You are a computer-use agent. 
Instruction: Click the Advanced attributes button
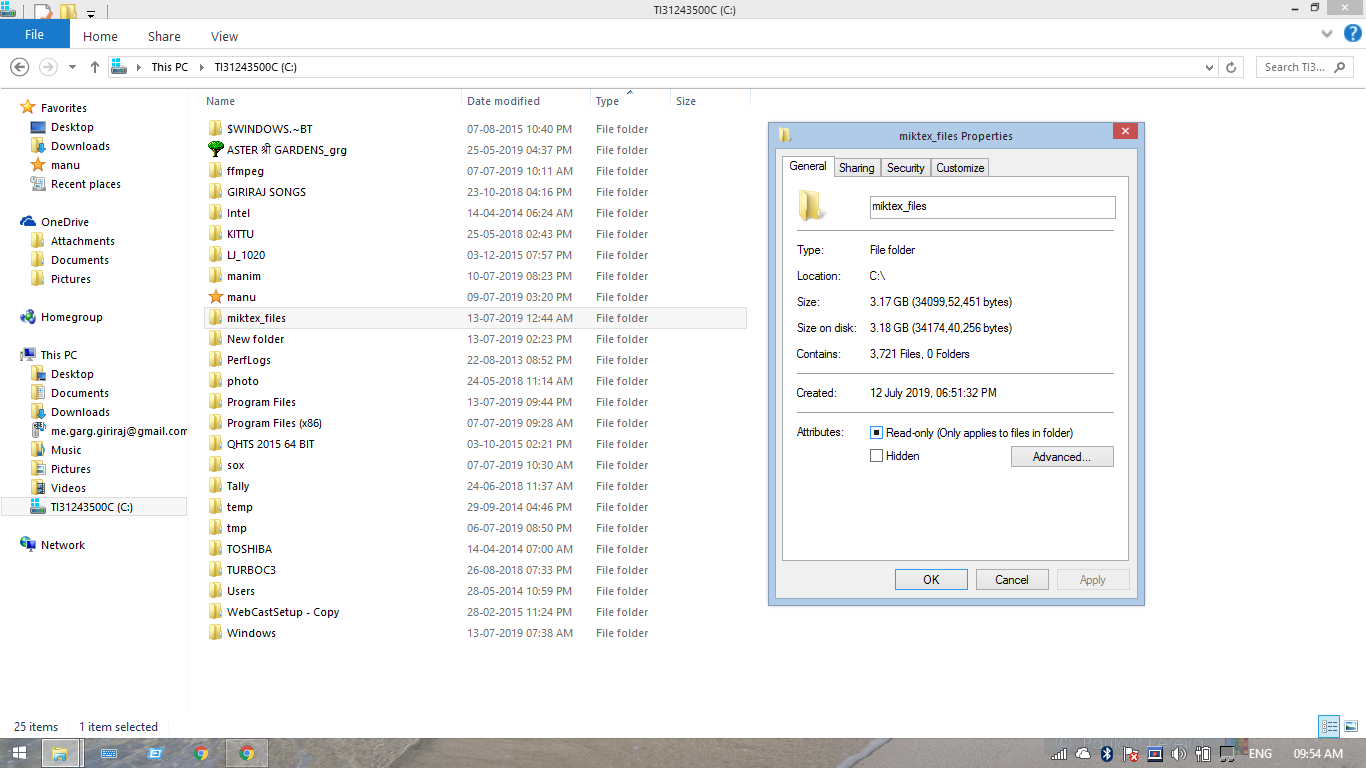(1062, 456)
